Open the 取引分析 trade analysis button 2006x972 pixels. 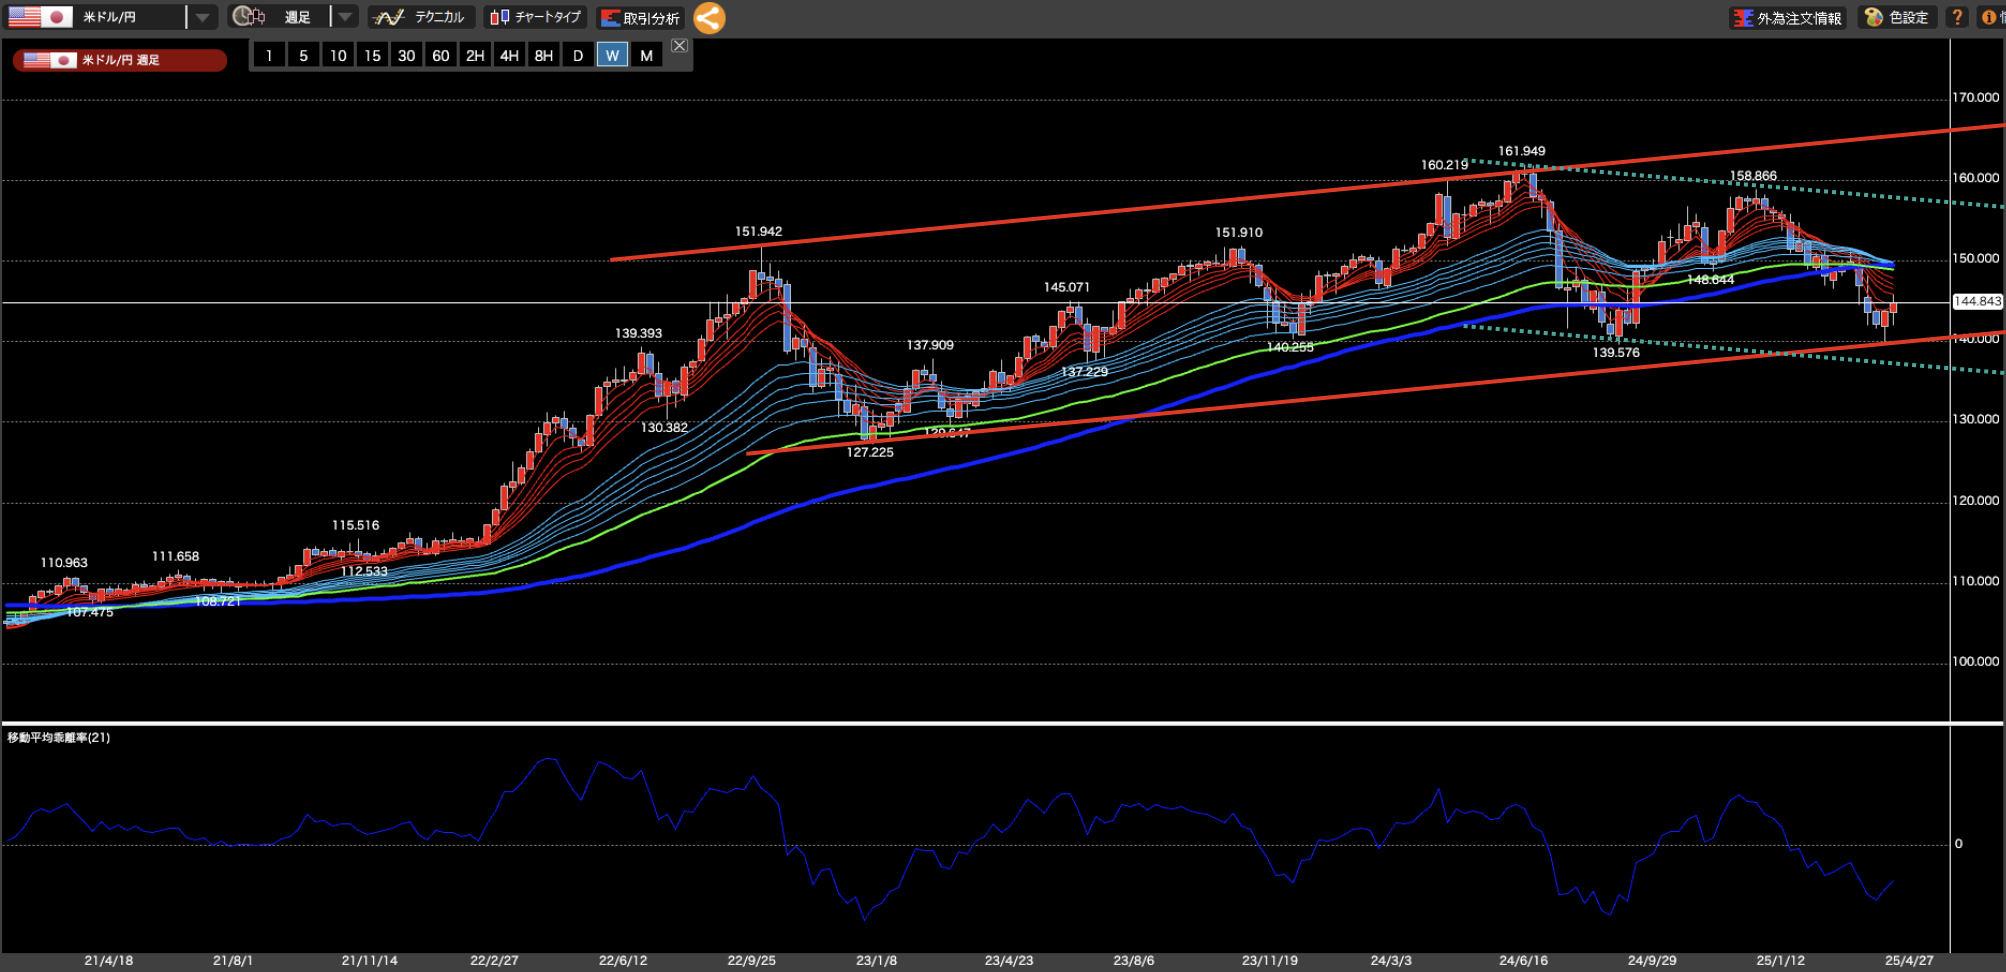(640, 18)
